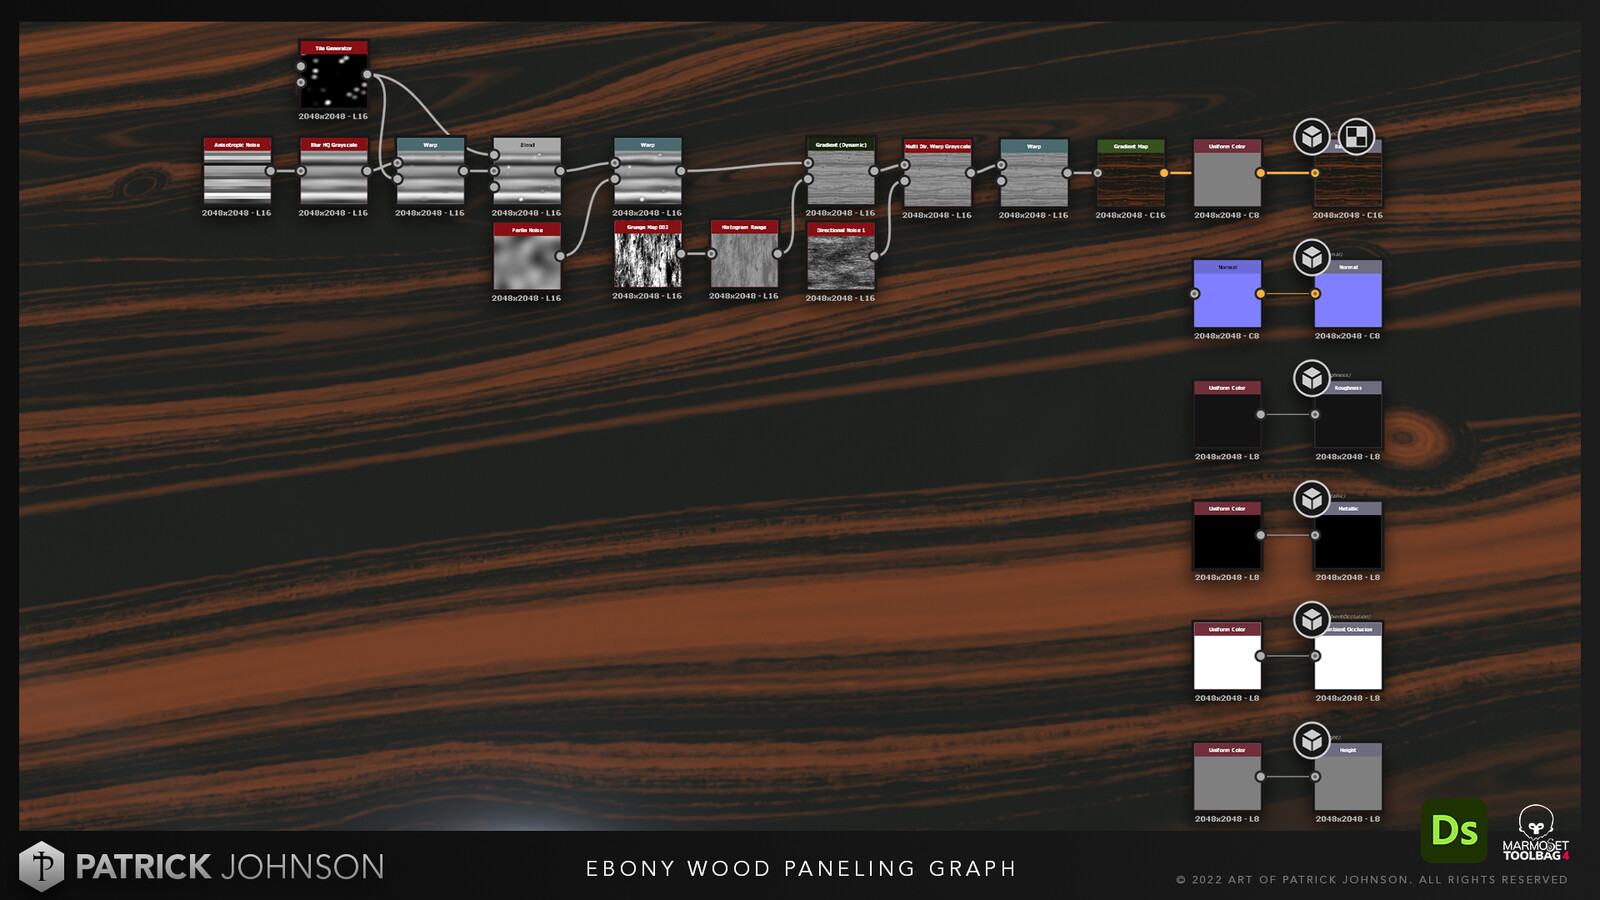
Task: Click the 2048x2048 - C16 label under Gradient Map
Action: tap(1130, 215)
